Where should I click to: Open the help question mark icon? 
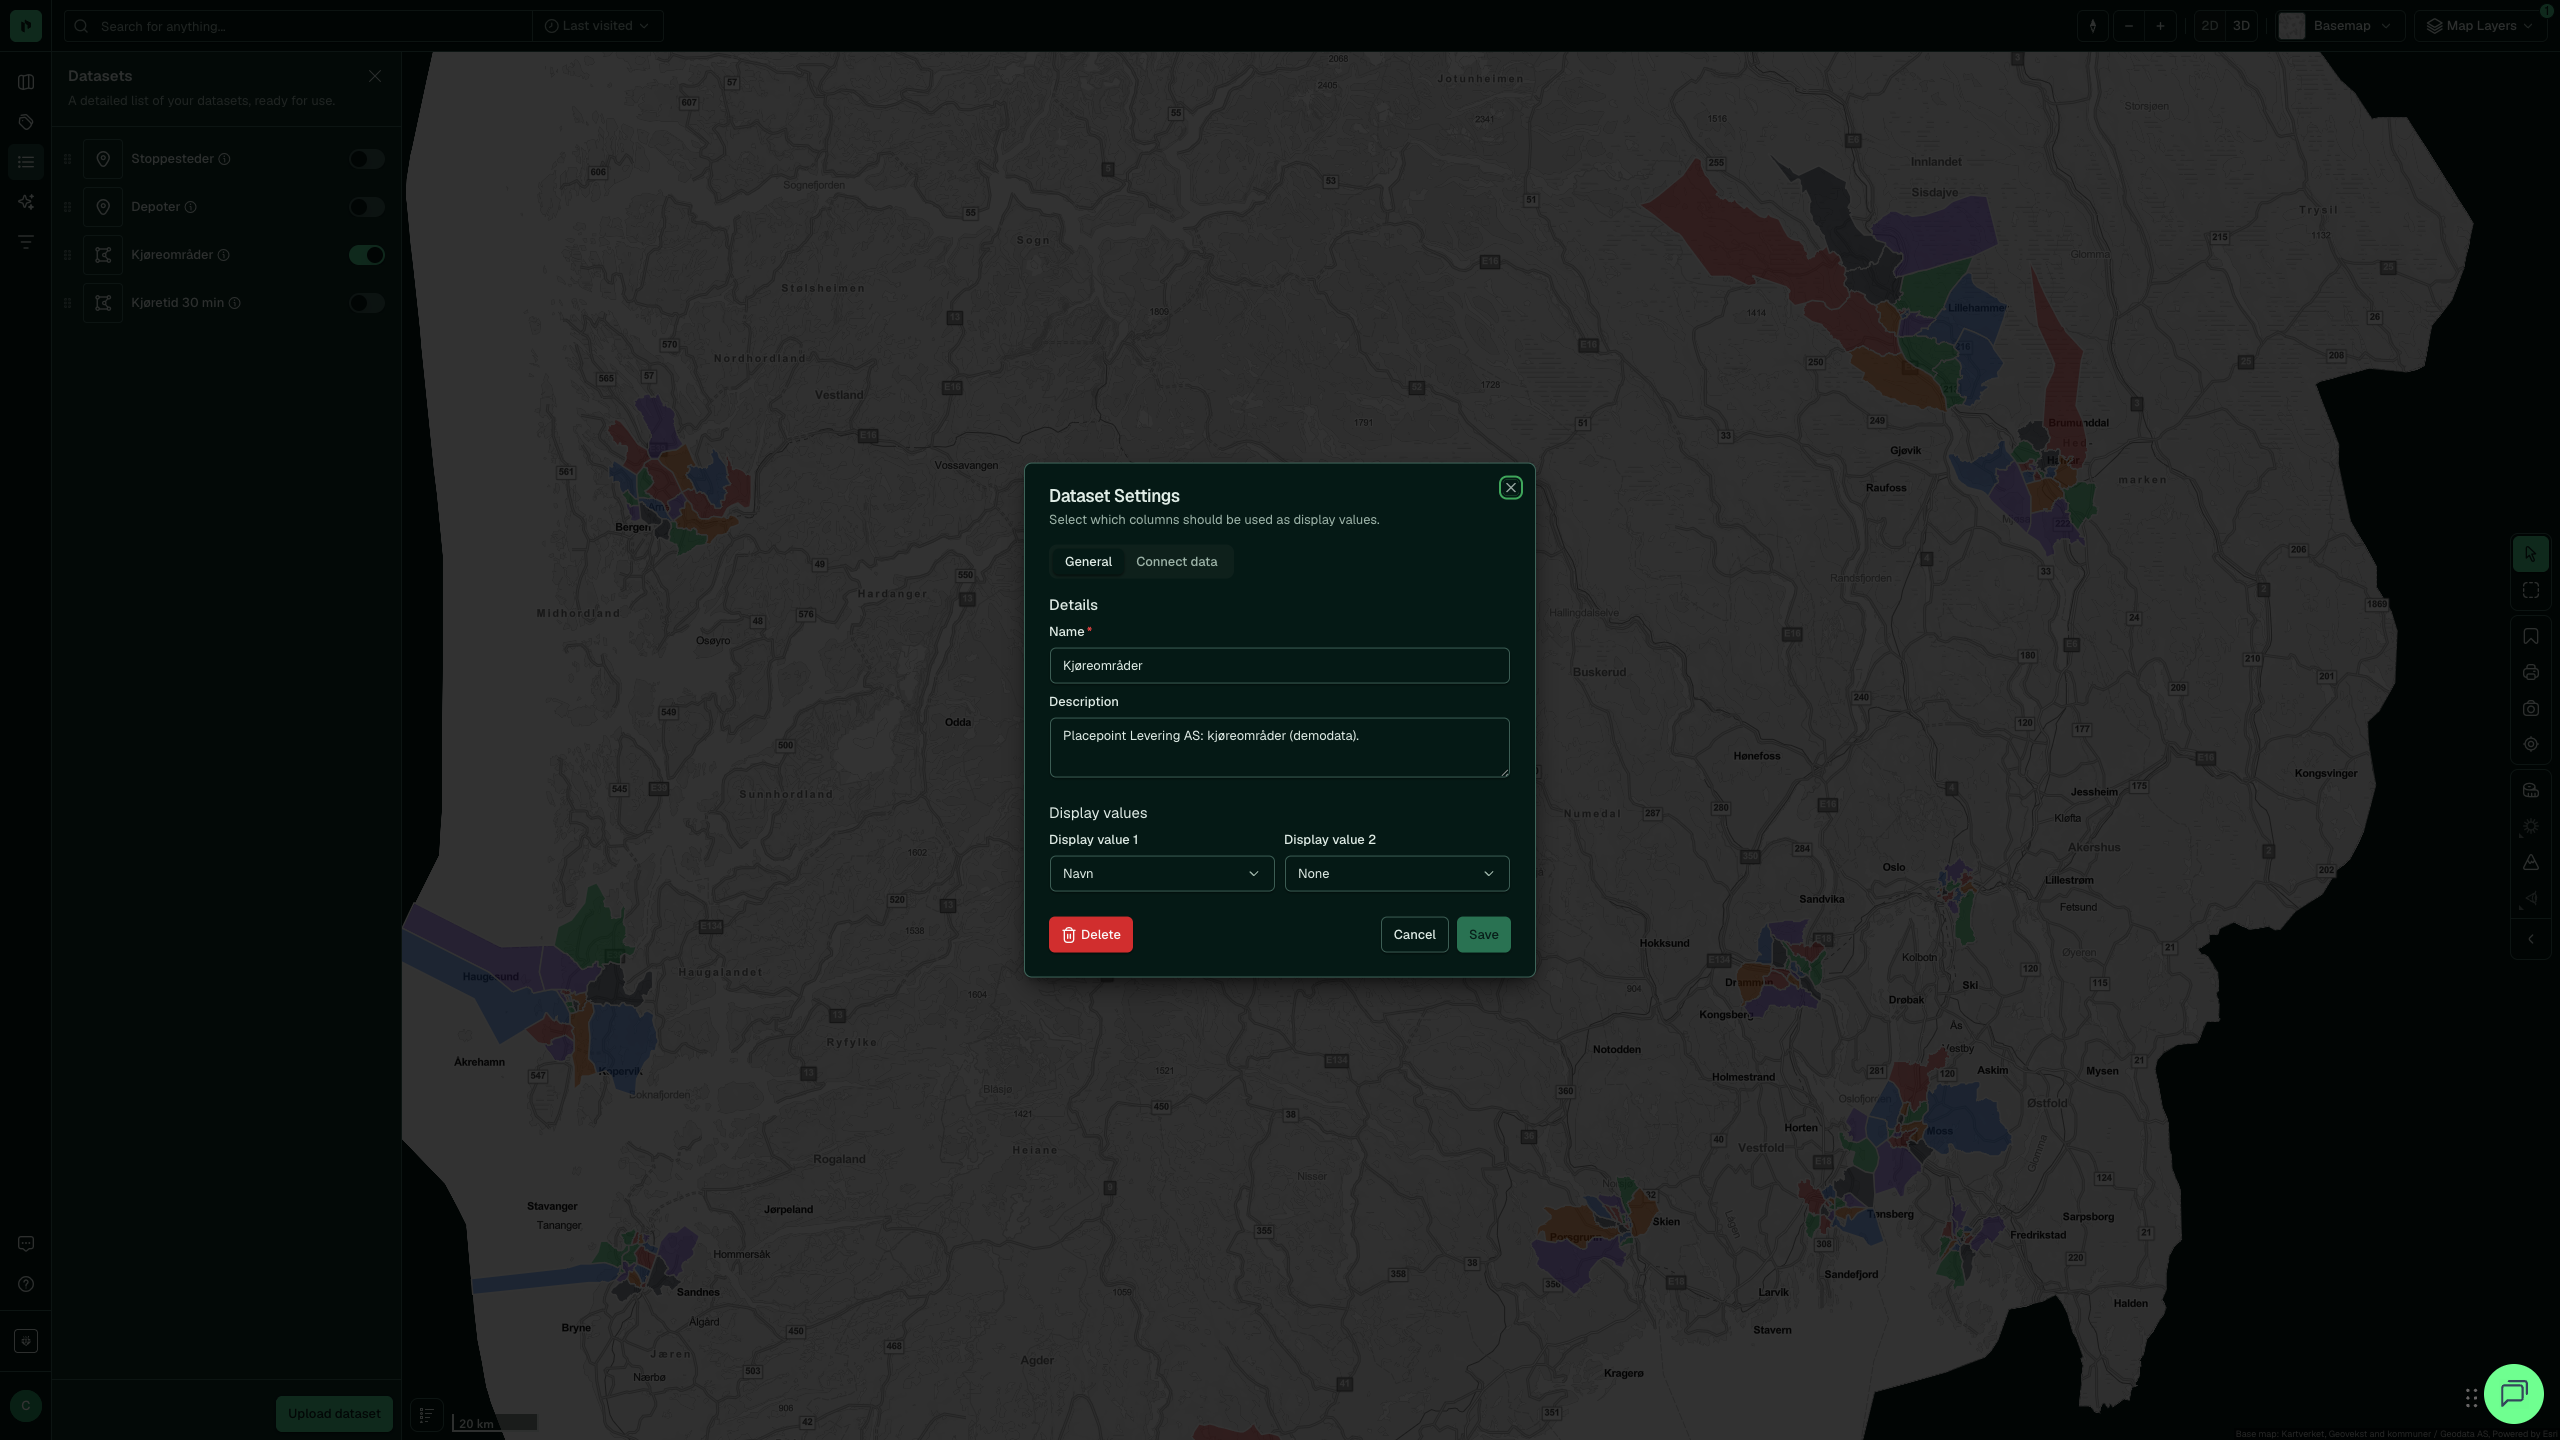pos(26,1284)
